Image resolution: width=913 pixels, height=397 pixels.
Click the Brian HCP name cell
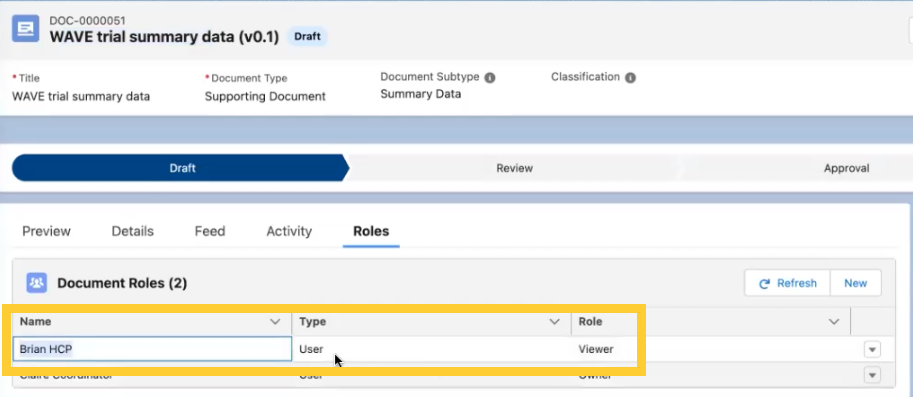coord(152,349)
